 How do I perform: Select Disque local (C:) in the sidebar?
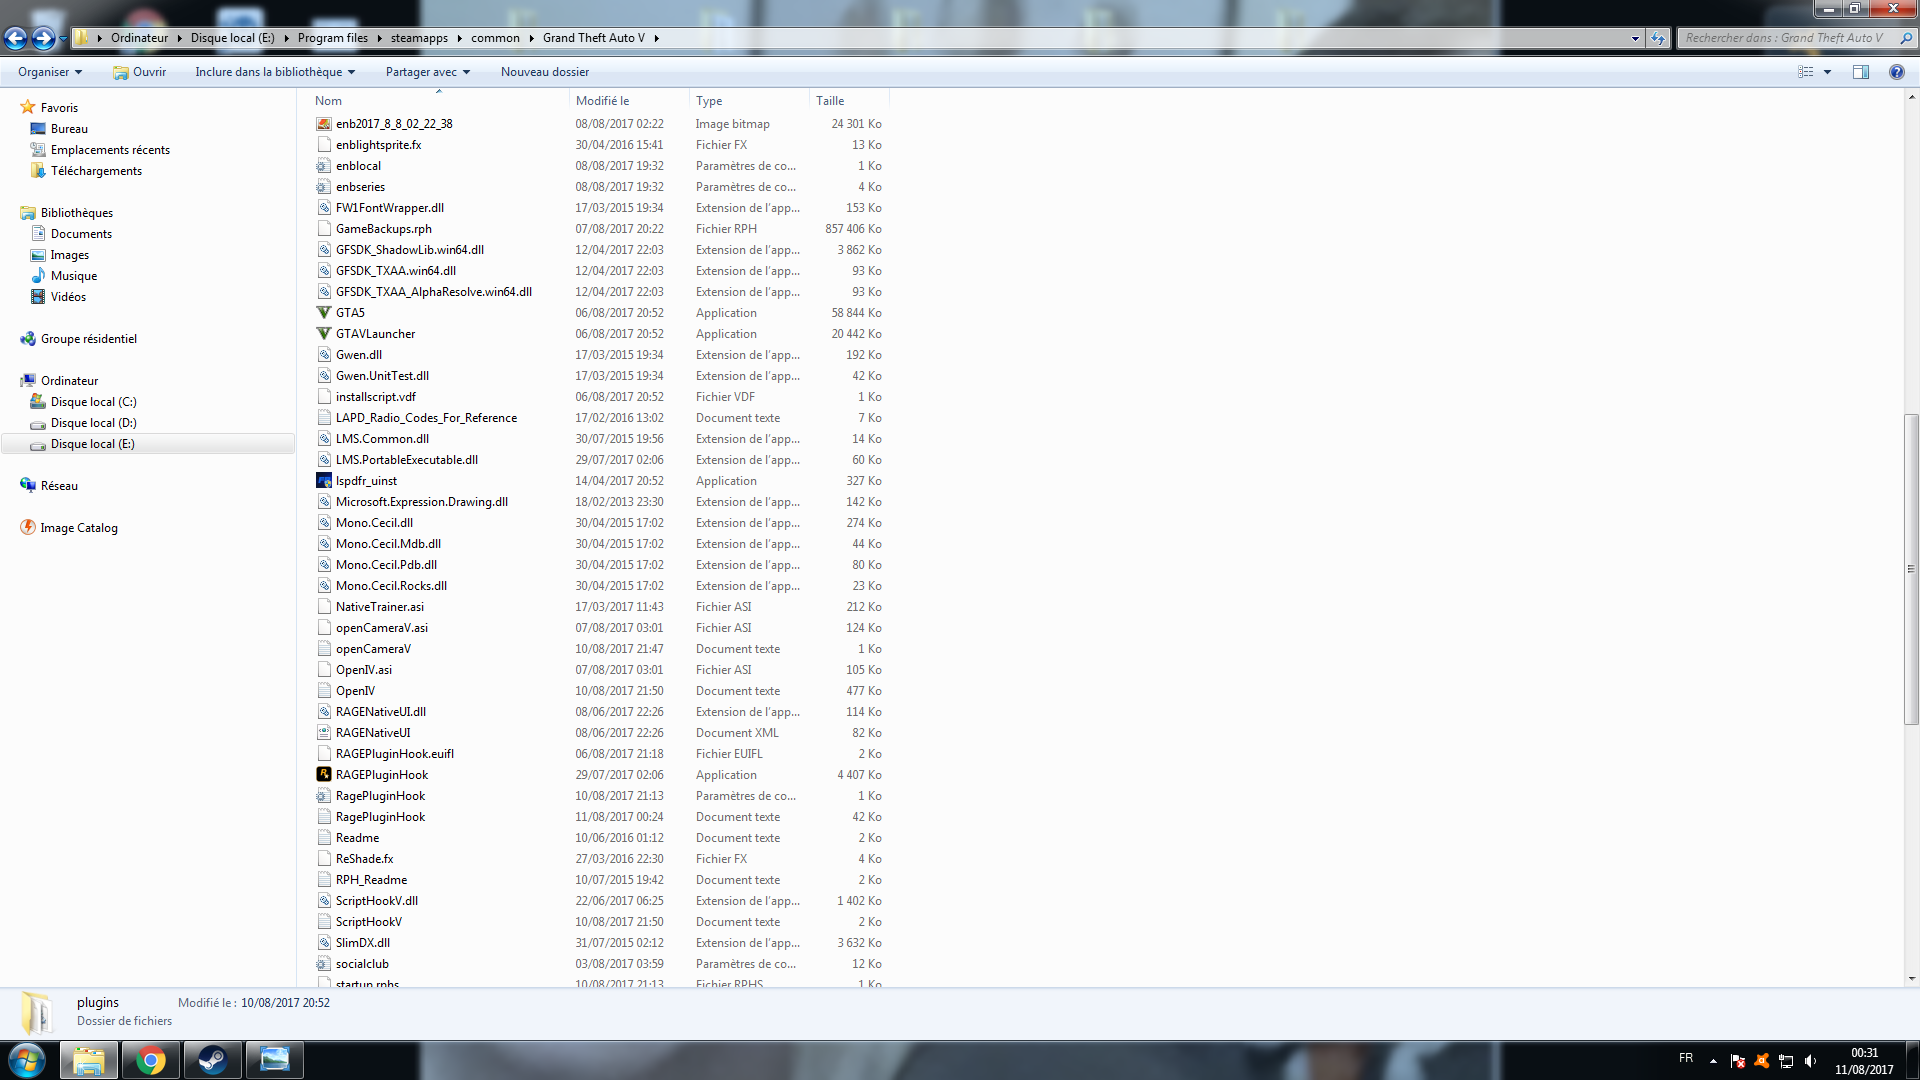point(93,402)
